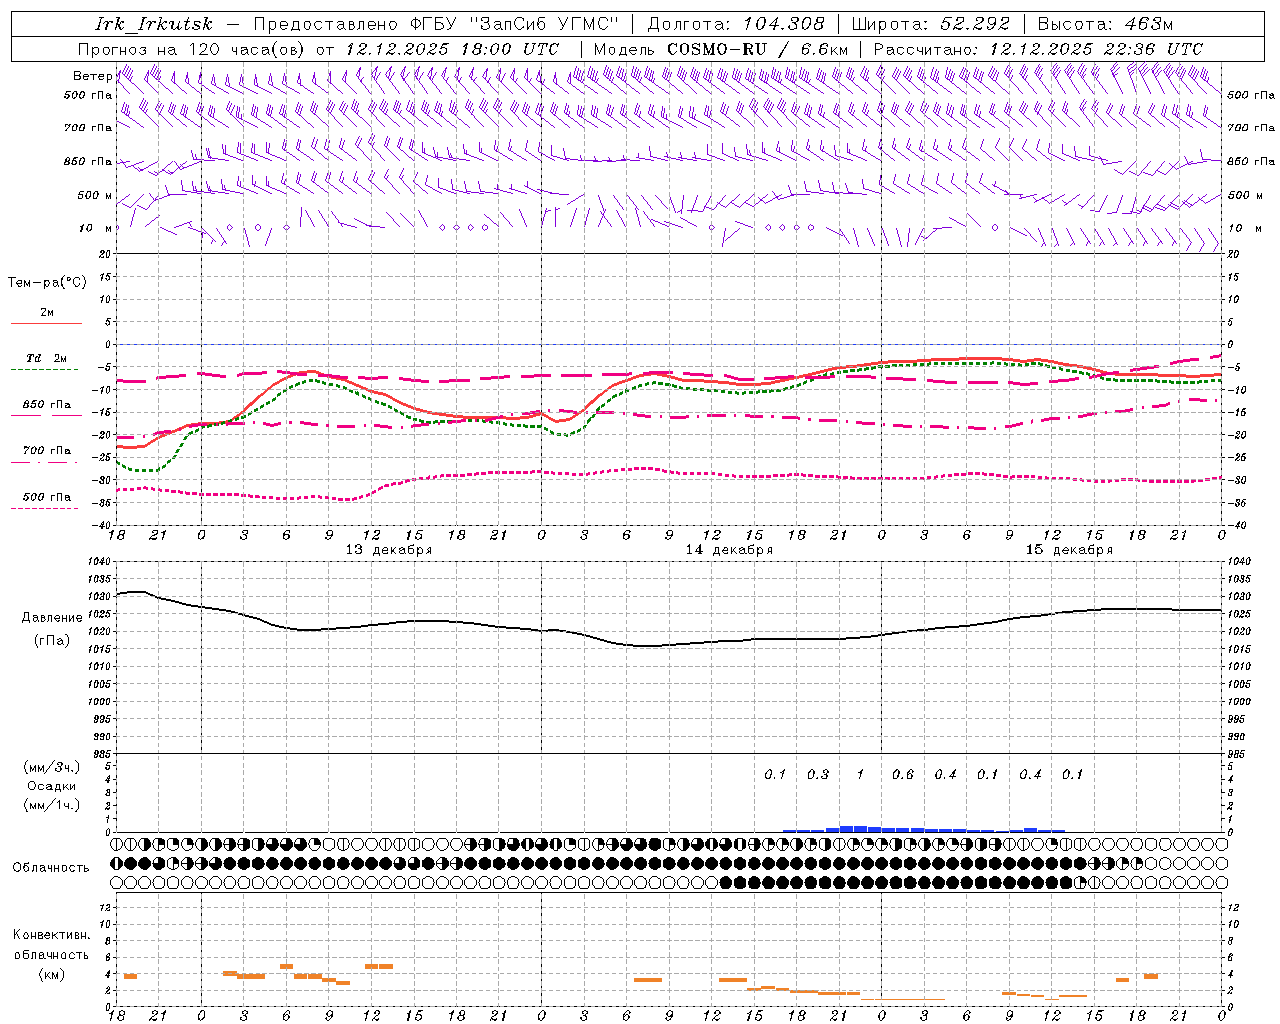This screenshot has height=1024, width=1280.
Task: Click the forecast start "12.12.2025 18:00 UTC"
Action: pos(452,49)
